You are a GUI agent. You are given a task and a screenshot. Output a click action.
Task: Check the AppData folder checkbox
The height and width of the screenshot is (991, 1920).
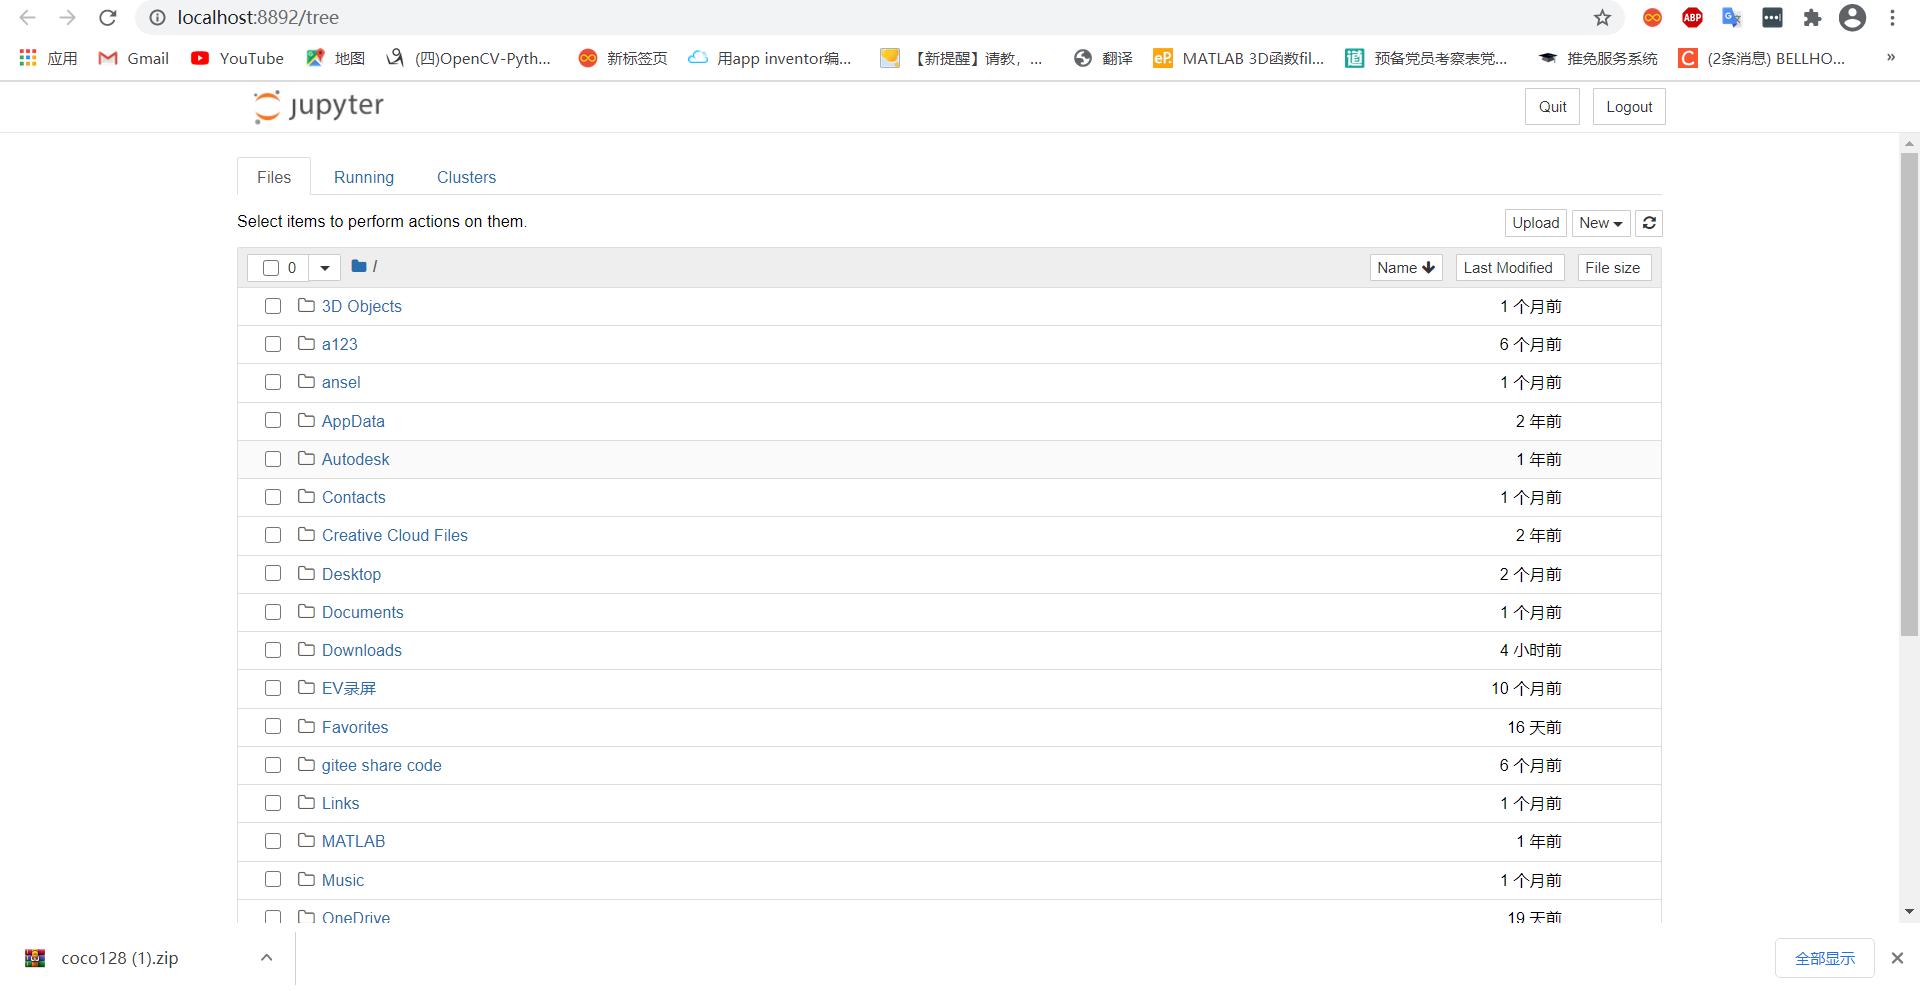273,420
